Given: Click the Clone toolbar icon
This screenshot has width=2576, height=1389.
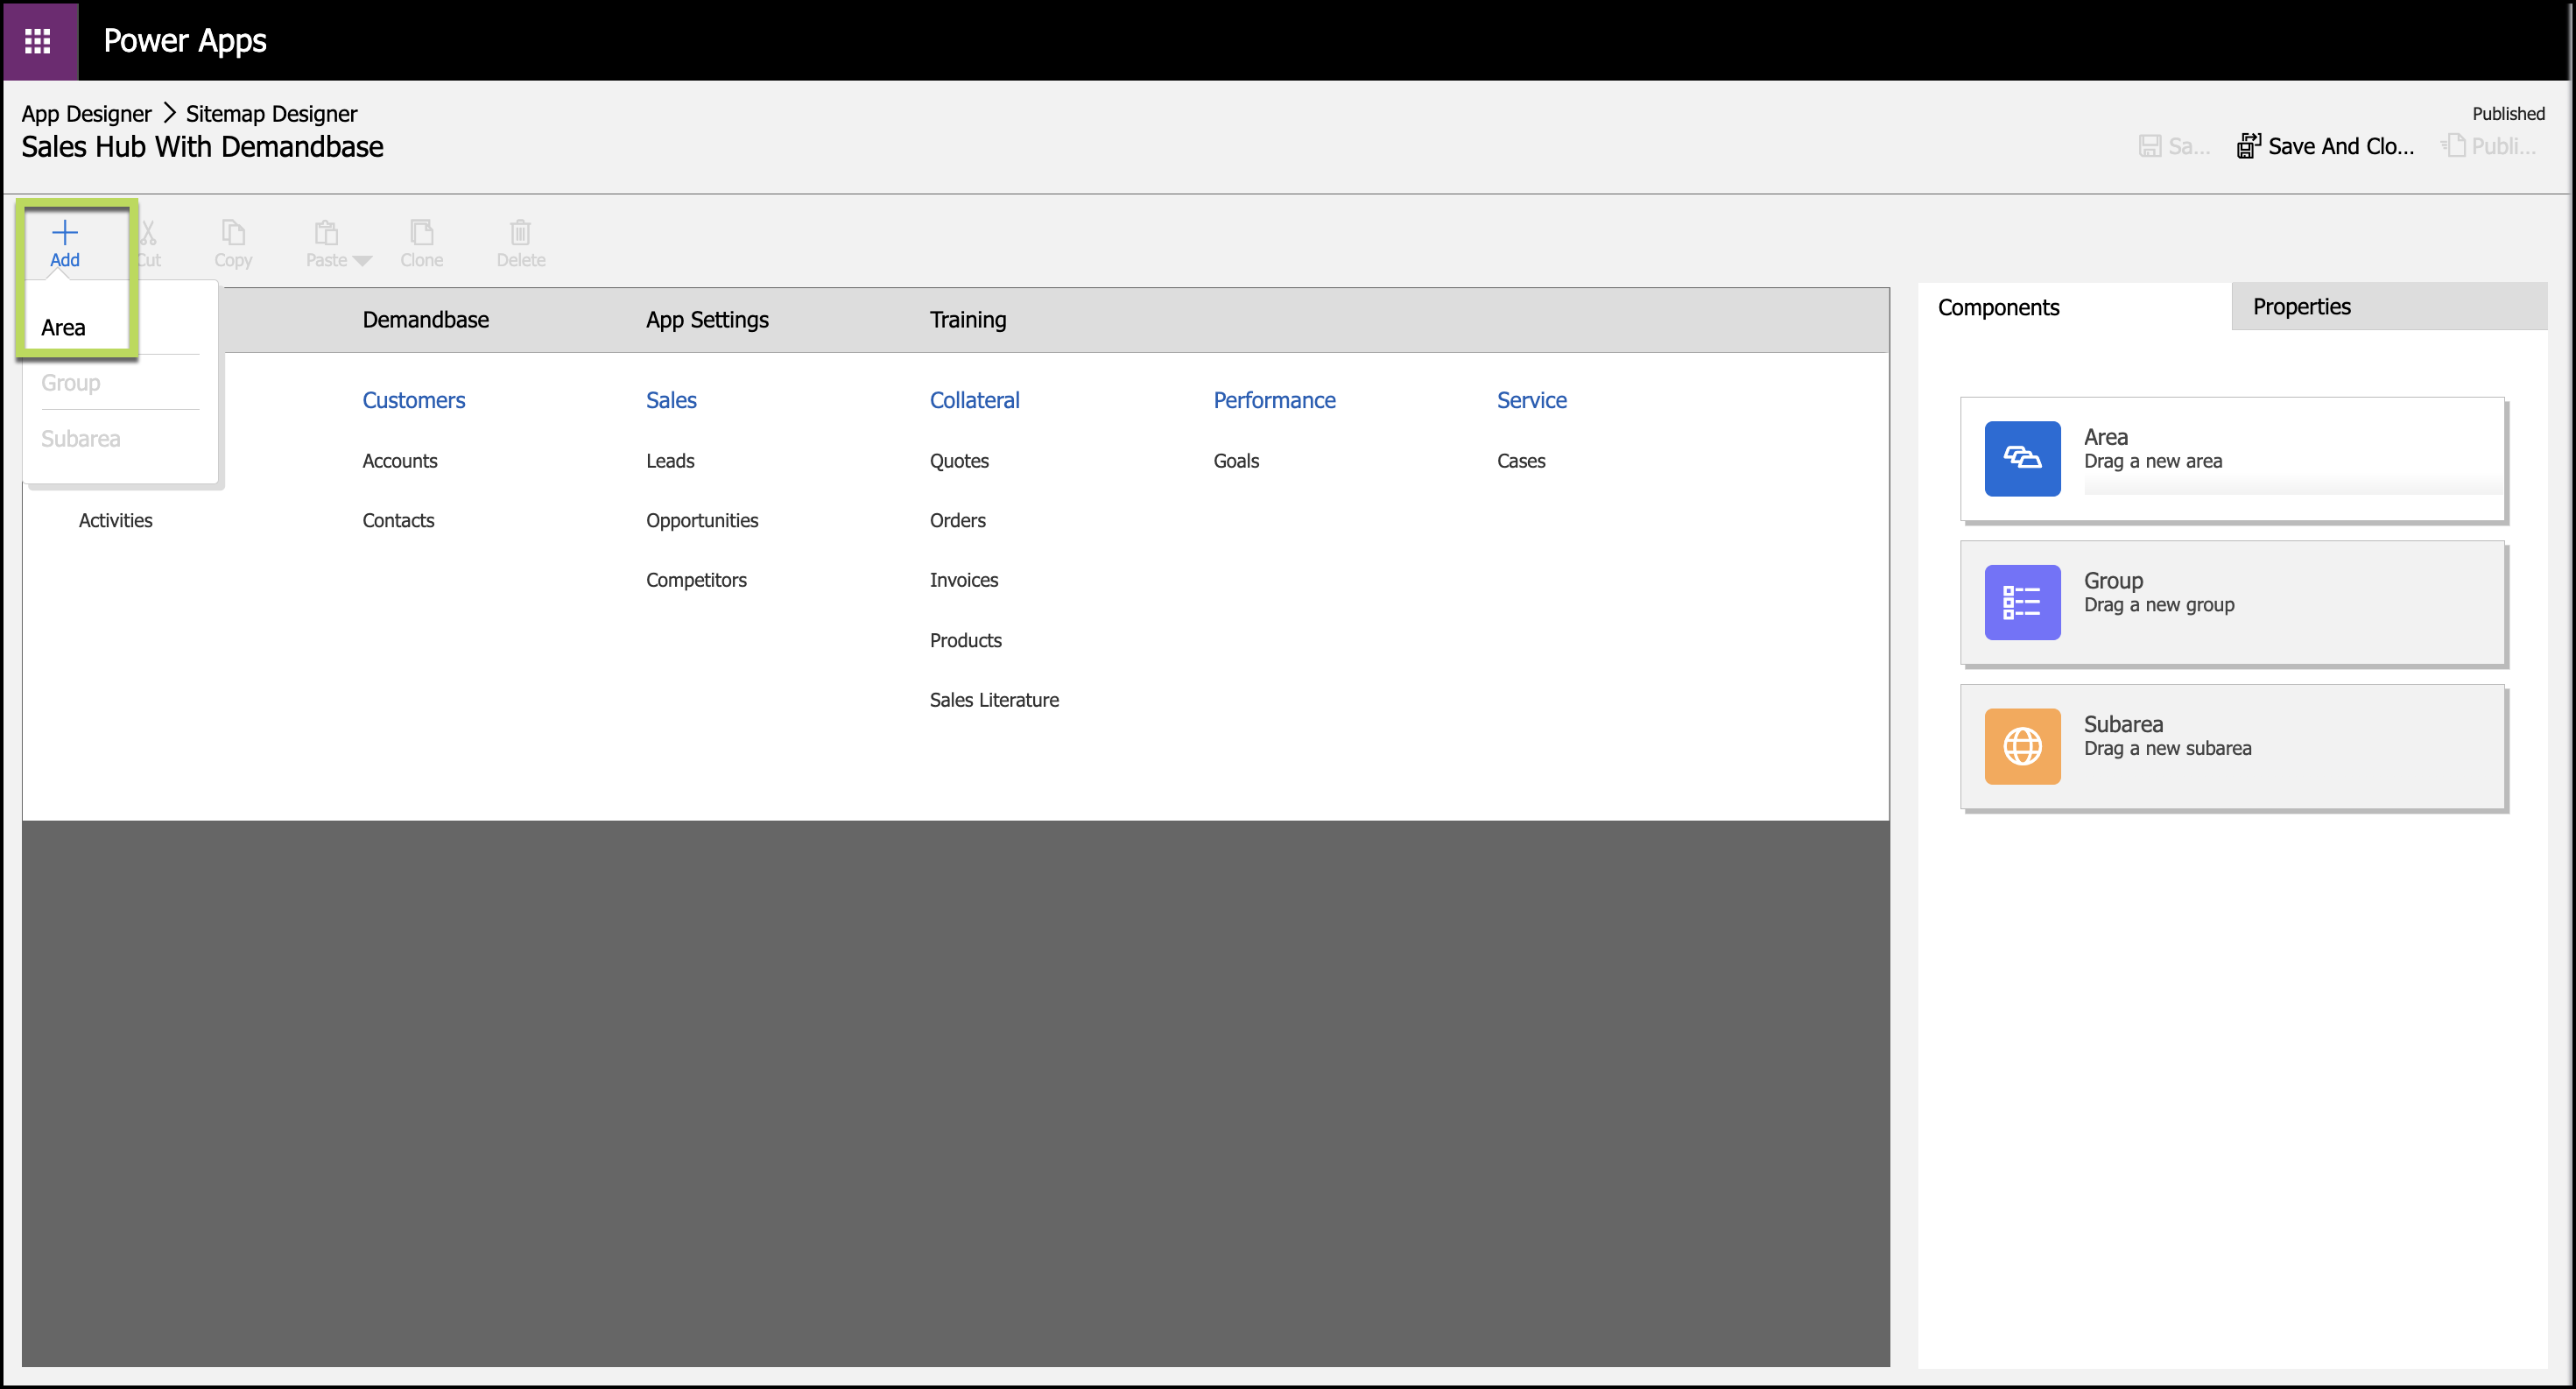Looking at the screenshot, I should (x=421, y=233).
